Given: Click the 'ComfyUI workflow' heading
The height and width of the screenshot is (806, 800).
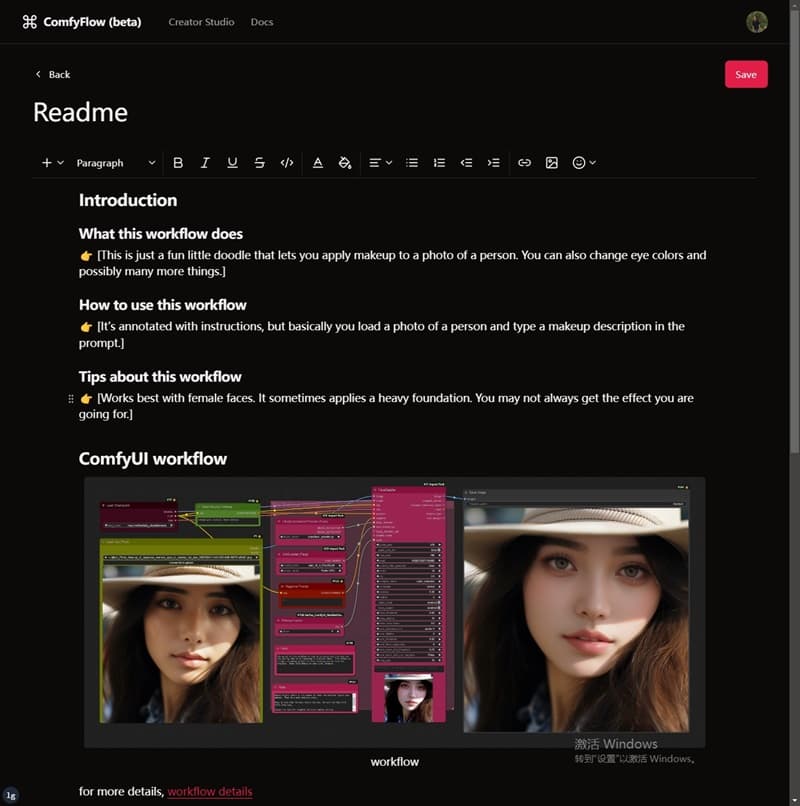Looking at the screenshot, I should [153, 459].
